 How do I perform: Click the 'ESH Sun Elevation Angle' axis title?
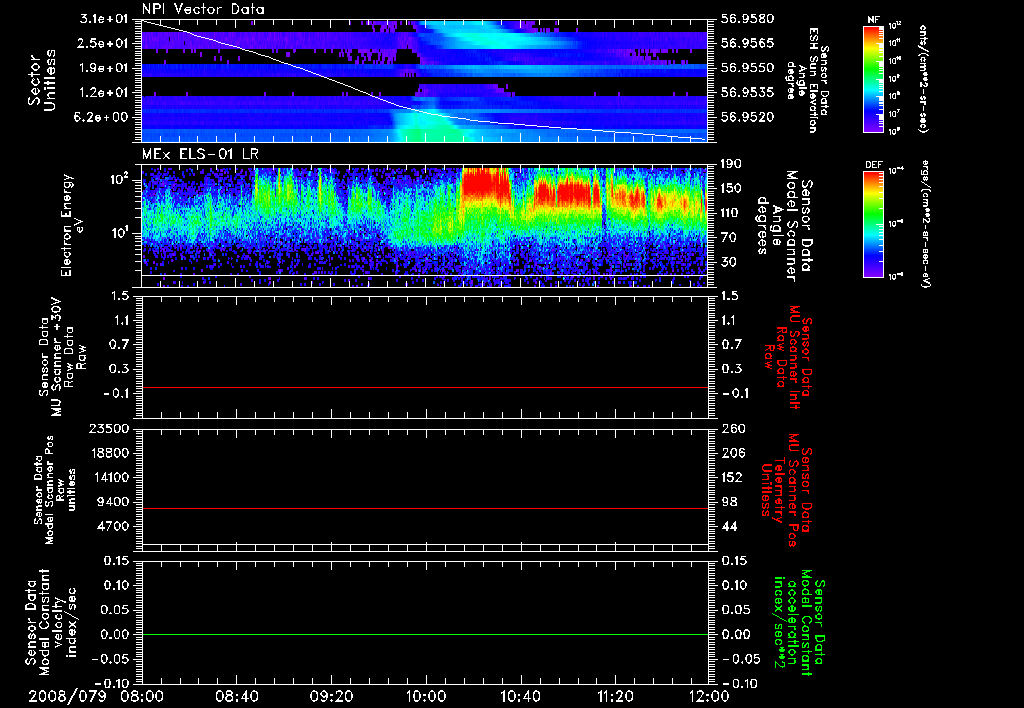808,80
